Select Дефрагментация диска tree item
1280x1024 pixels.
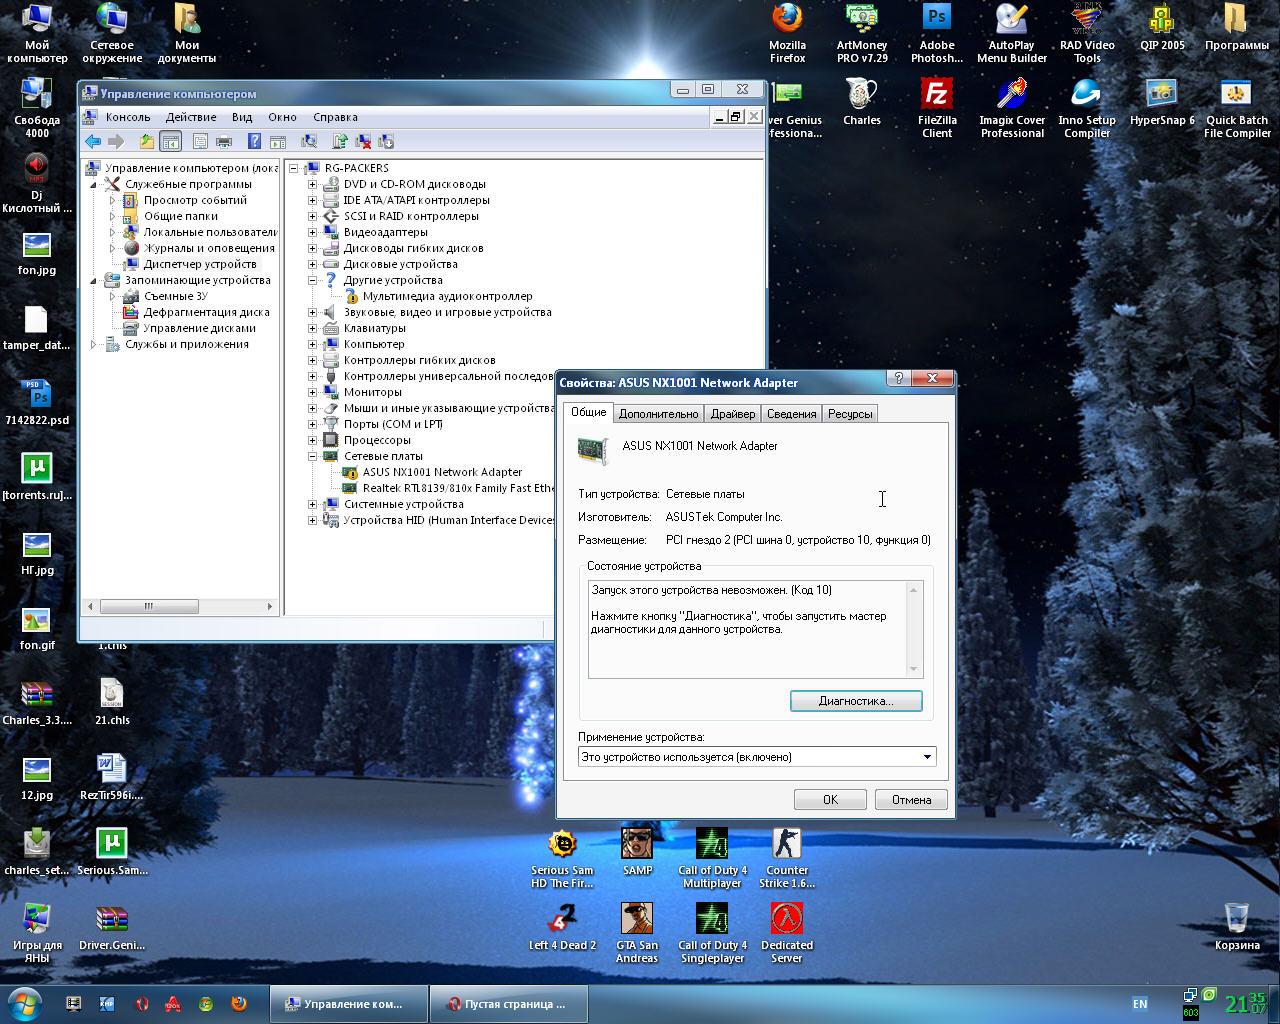[206, 312]
